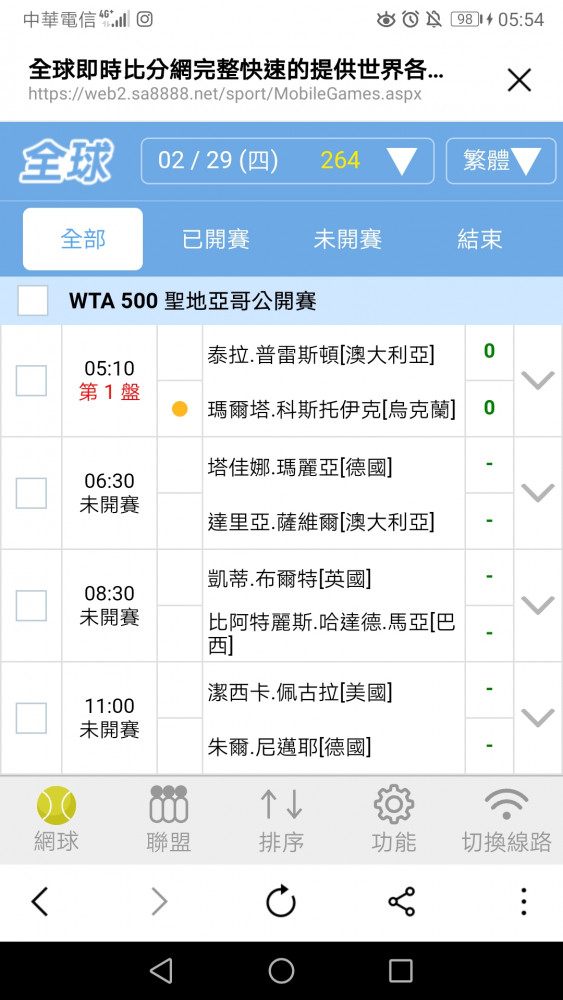
Task: Go back with browser back arrow
Action: [40, 902]
